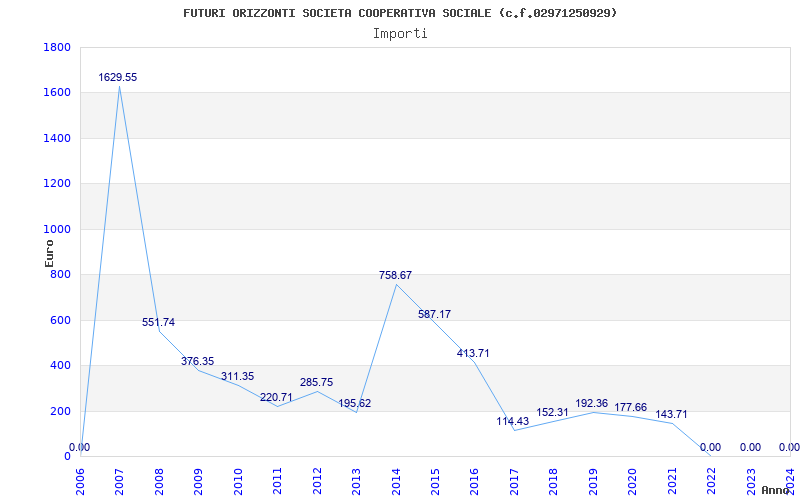Select the 376.35 data label

(x=197, y=361)
